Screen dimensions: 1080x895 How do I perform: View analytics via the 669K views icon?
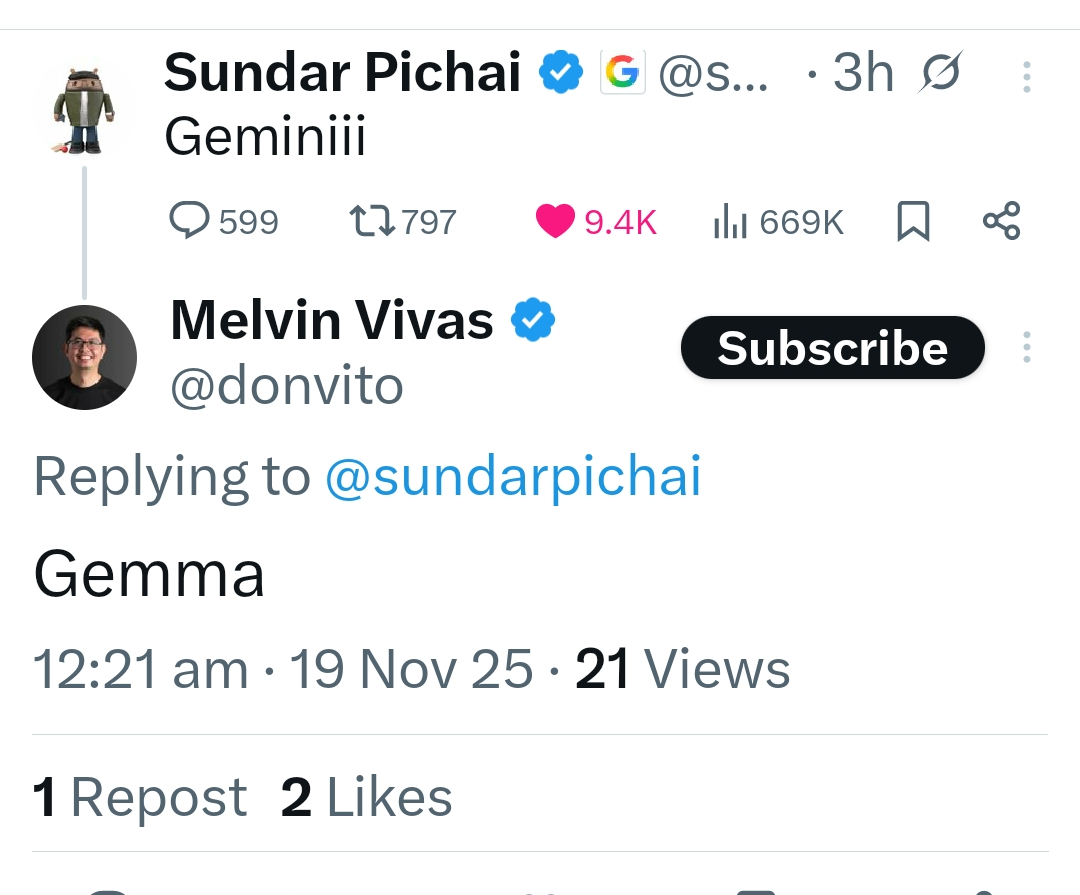[730, 221]
